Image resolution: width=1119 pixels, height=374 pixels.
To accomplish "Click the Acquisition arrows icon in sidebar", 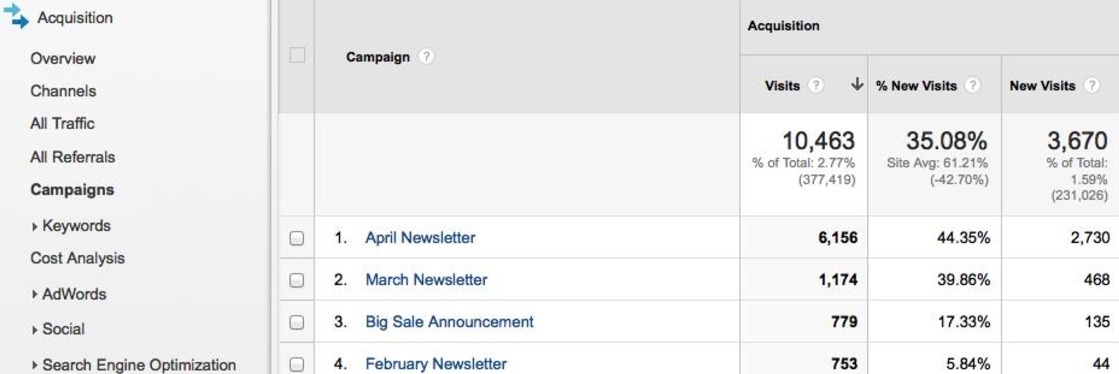I will [x=16, y=16].
